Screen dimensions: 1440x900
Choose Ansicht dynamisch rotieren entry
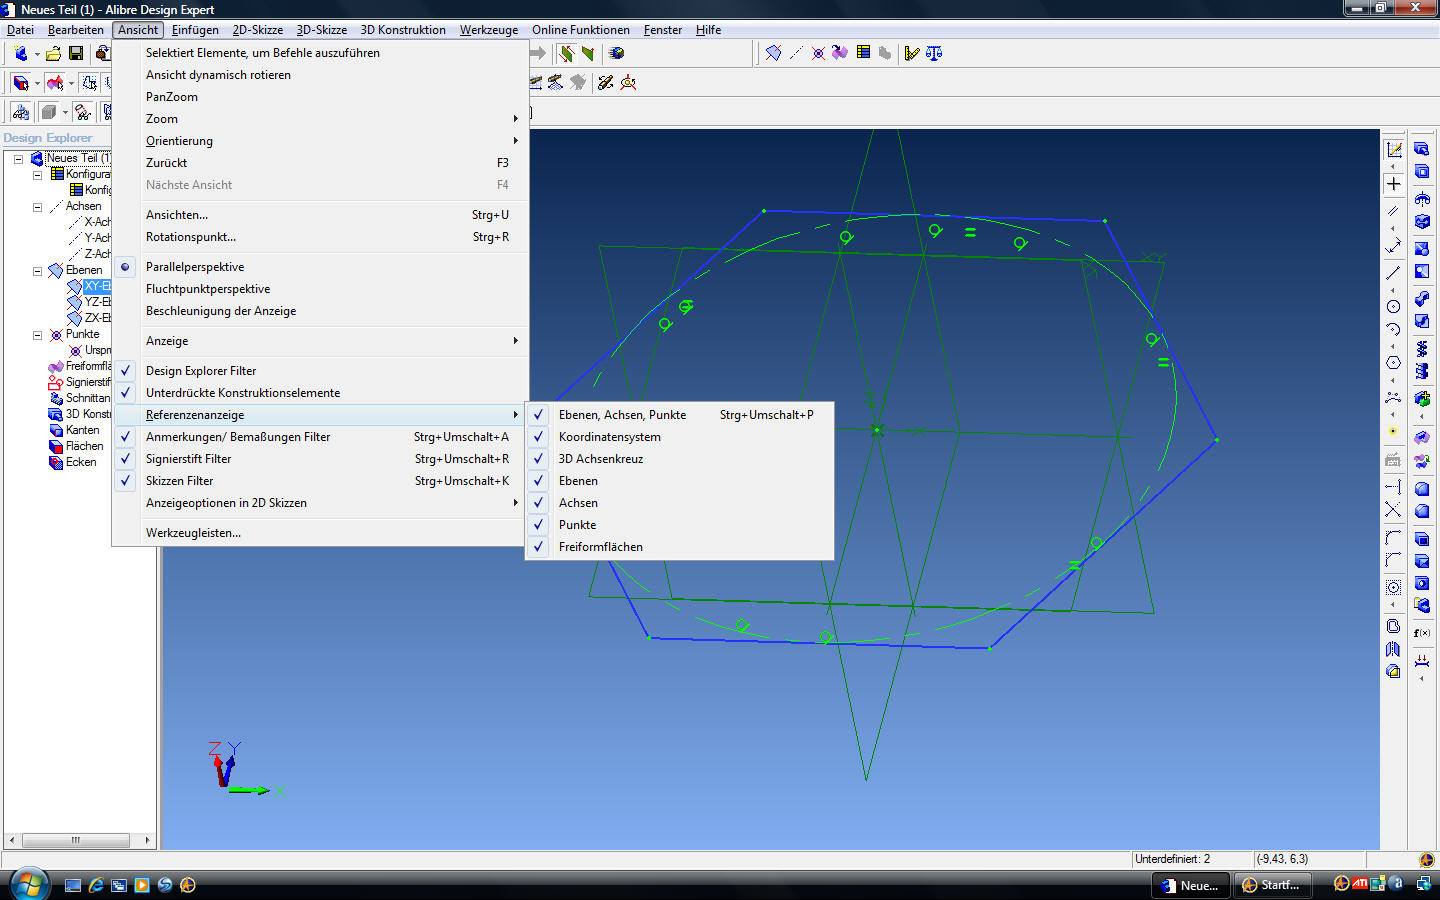pos(320,75)
